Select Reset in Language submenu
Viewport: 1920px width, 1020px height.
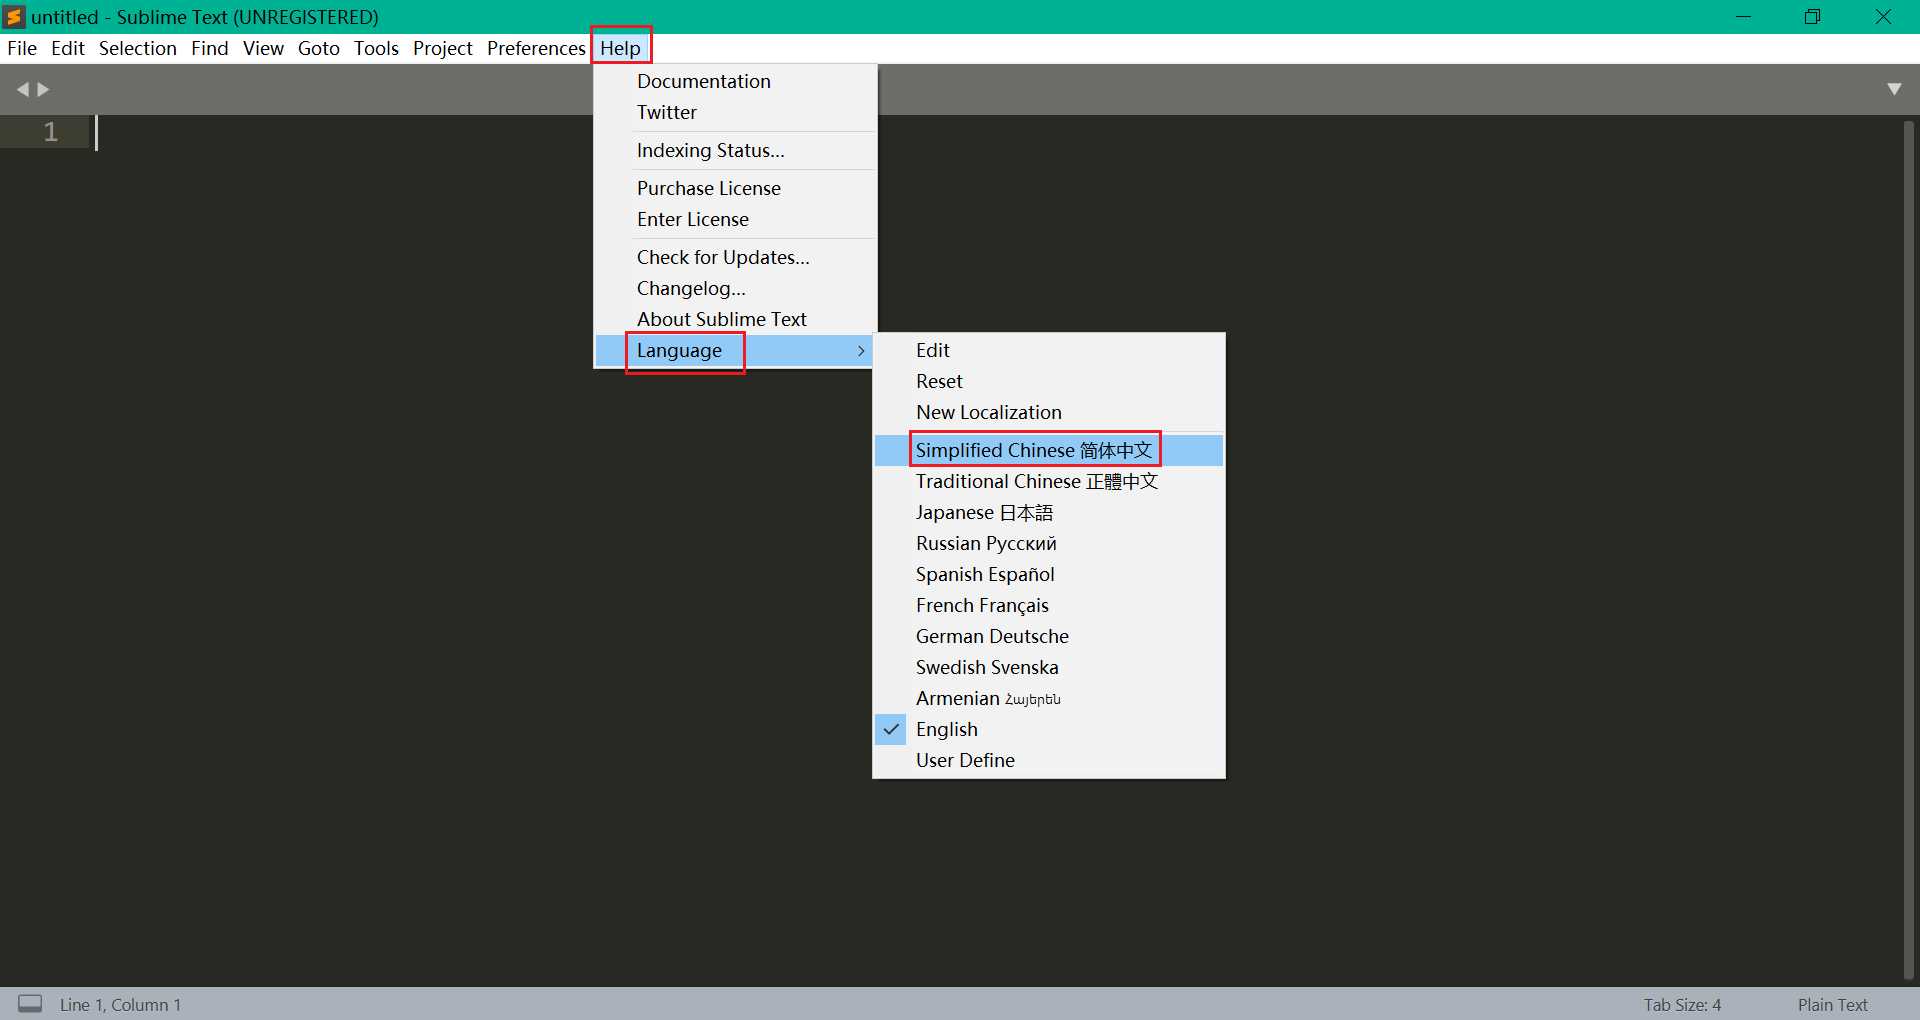point(1048,381)
